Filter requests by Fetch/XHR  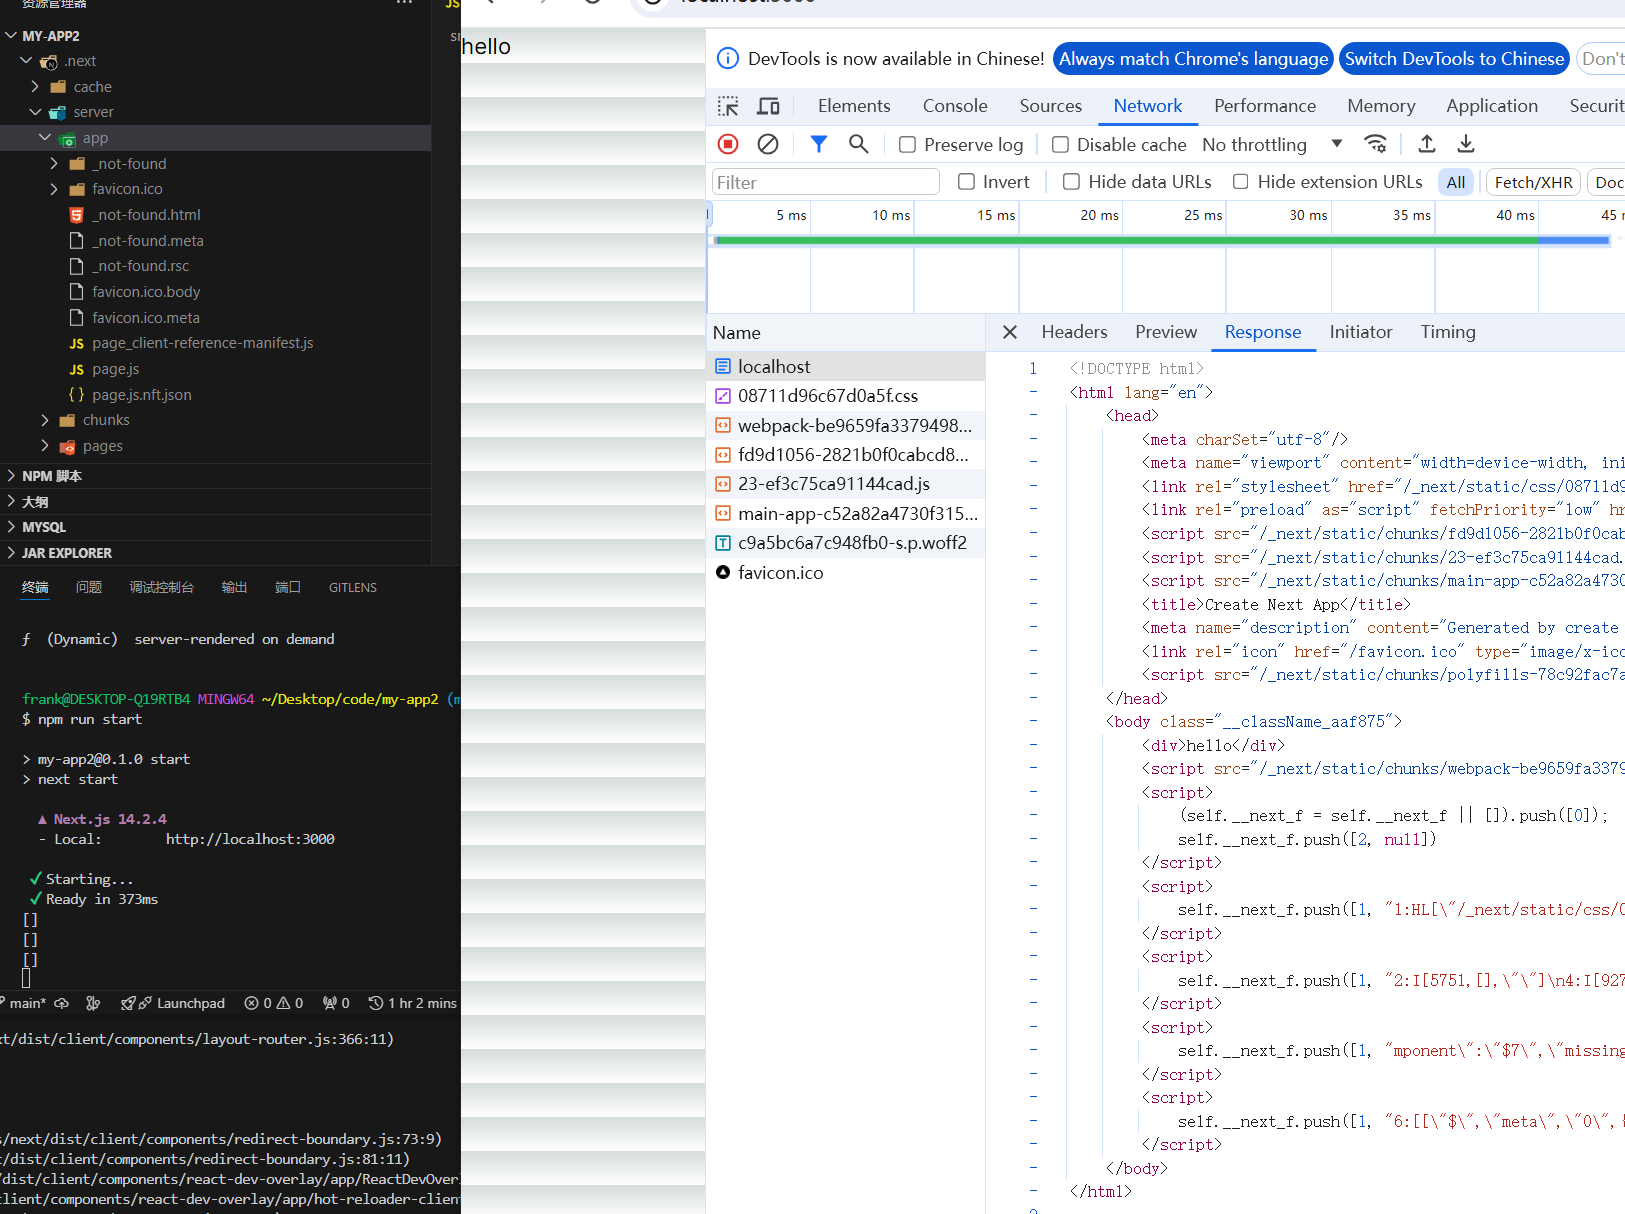pyautogui.click(x=1533, y=182)
